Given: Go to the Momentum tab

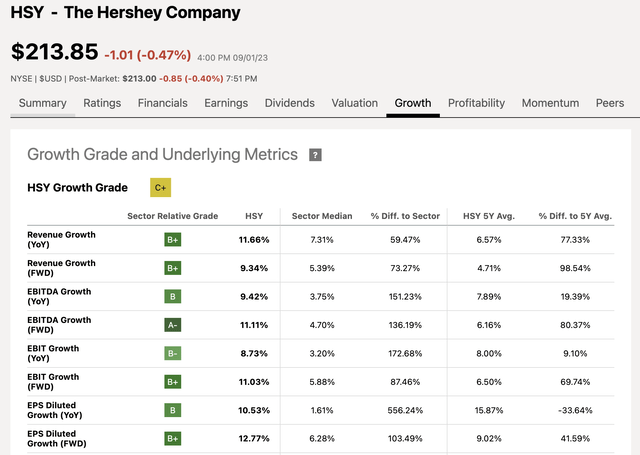Looking at the screenshot, I should 550,103.
